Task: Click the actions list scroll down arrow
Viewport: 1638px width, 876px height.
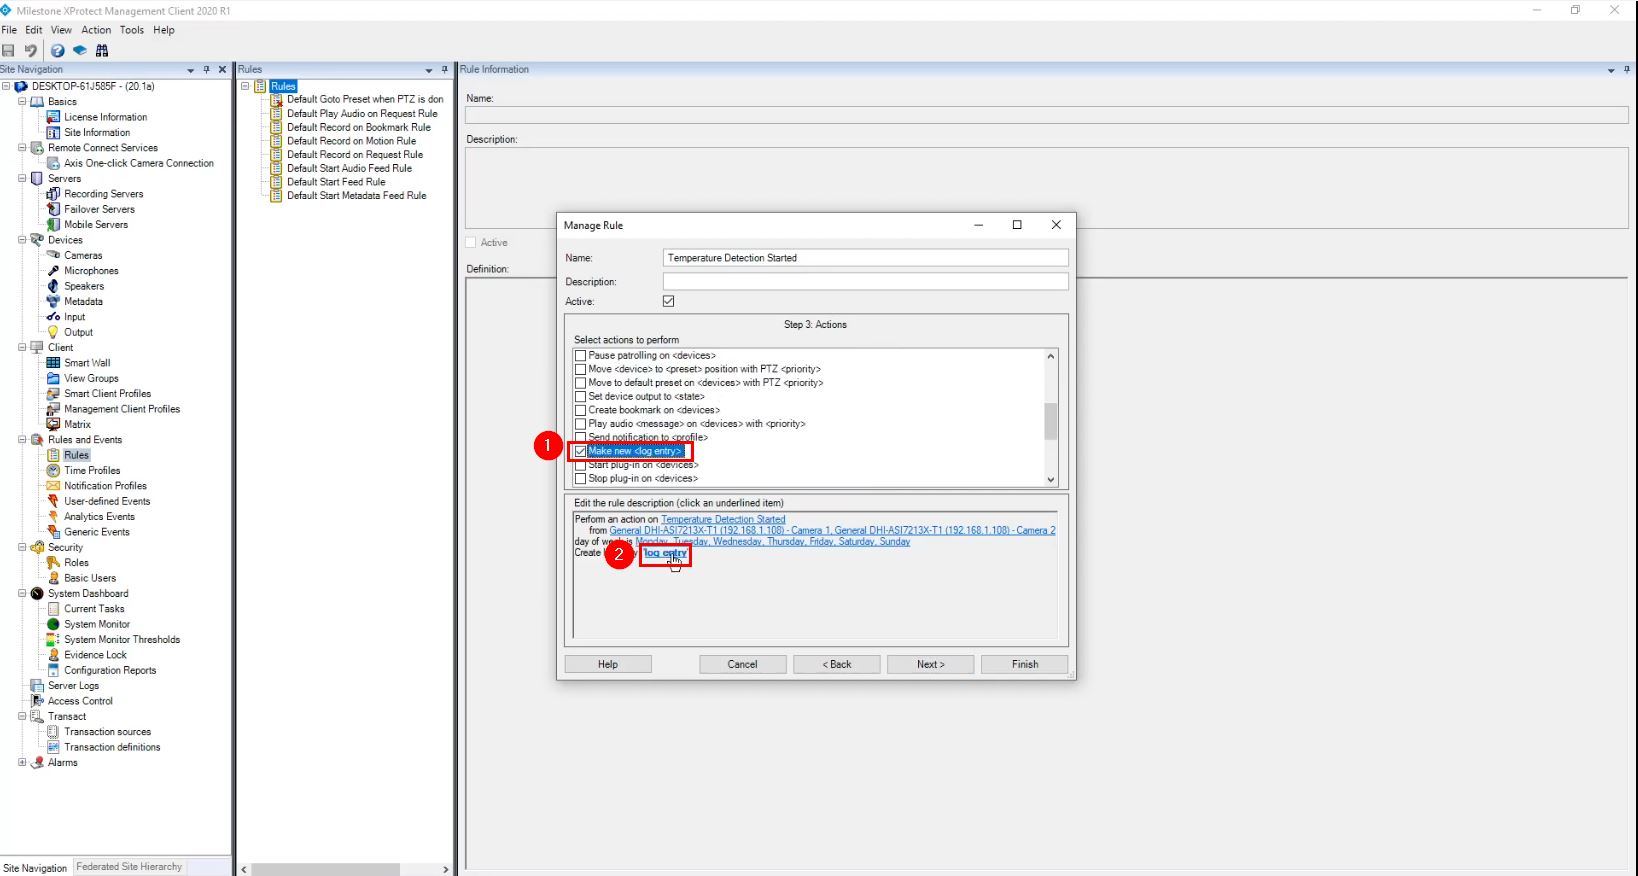Action: (x=1050, y=480)
